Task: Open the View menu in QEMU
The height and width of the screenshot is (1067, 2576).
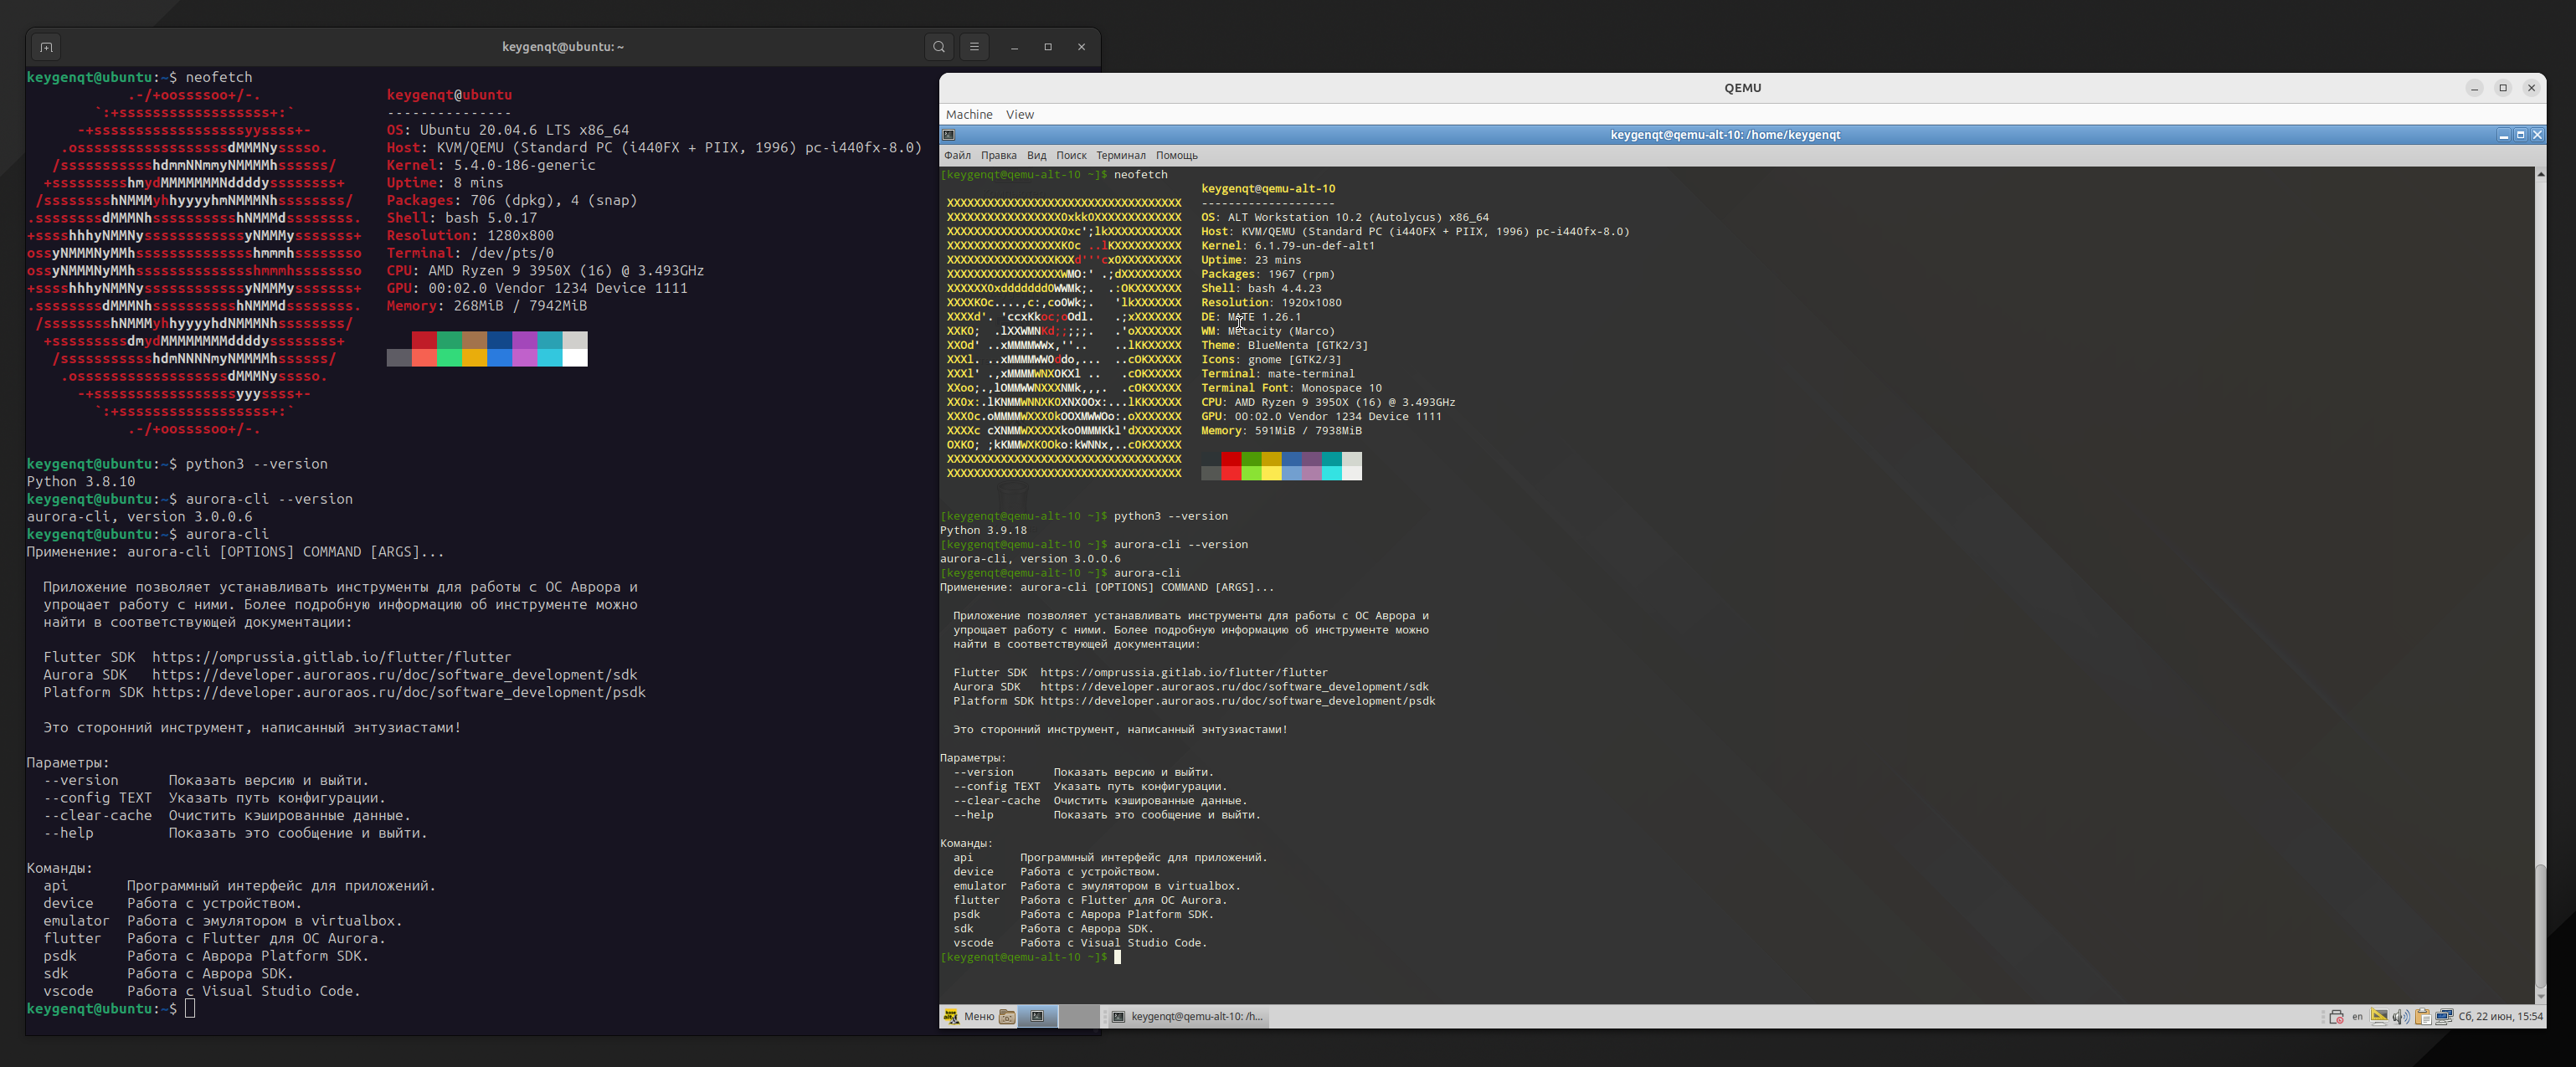Action: click(x=1020, y=115)
